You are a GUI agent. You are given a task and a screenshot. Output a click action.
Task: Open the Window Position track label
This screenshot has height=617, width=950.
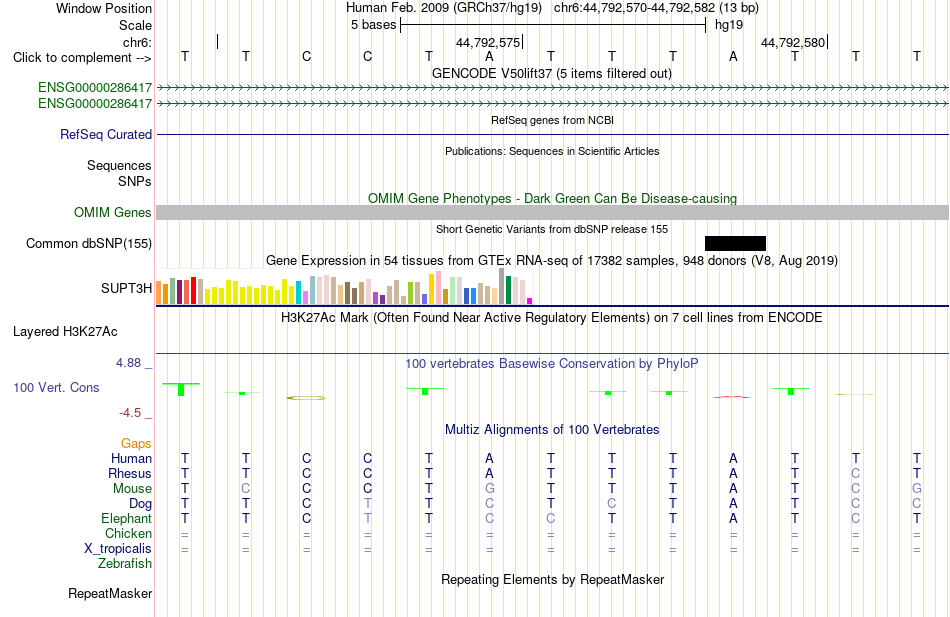point(104,8)
